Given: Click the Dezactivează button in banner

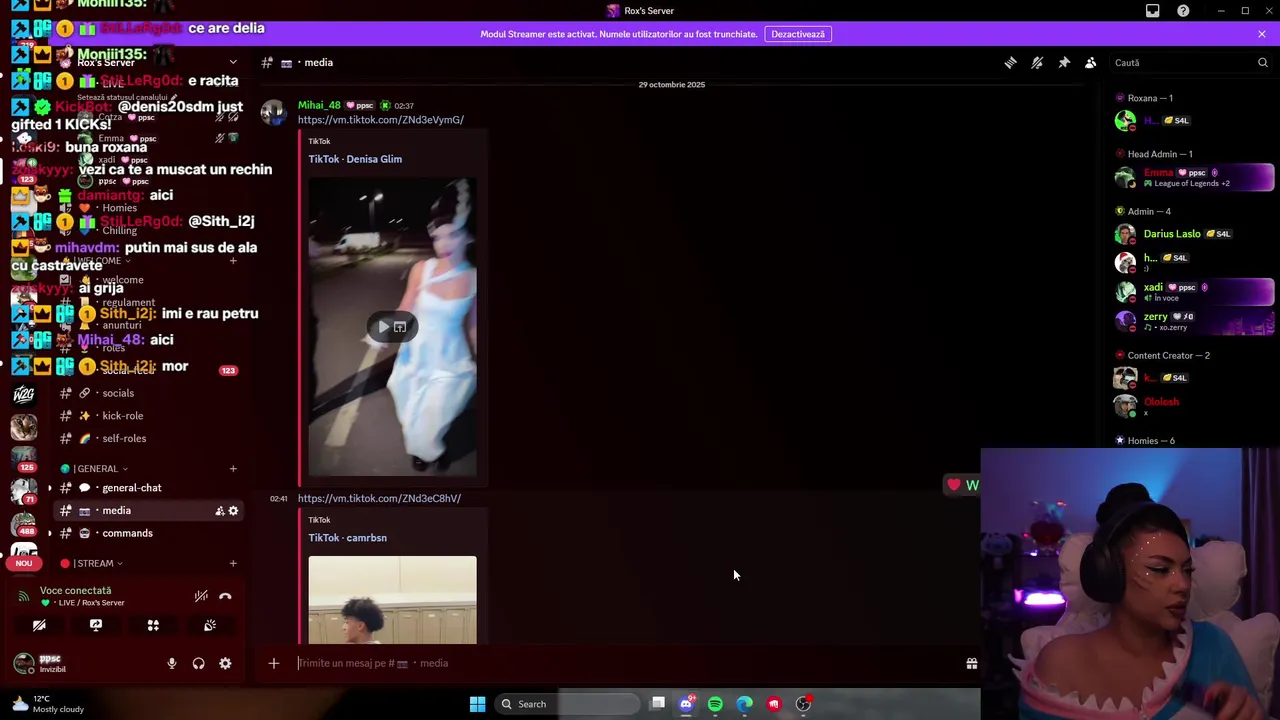Looking at the screenshot, I should (798, 34).
